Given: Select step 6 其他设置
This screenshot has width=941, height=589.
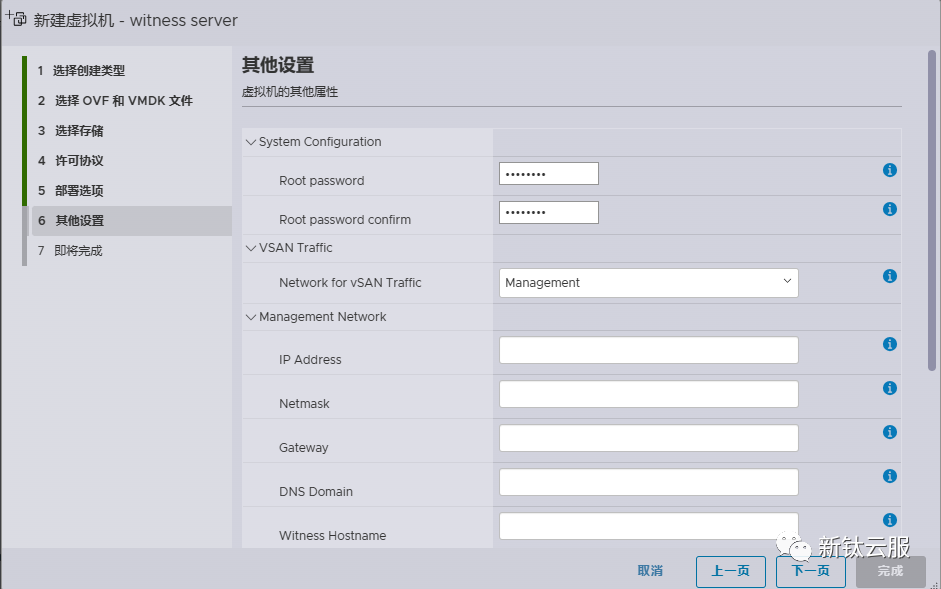Looking at the screenshot, I should (x=132, y=221).
